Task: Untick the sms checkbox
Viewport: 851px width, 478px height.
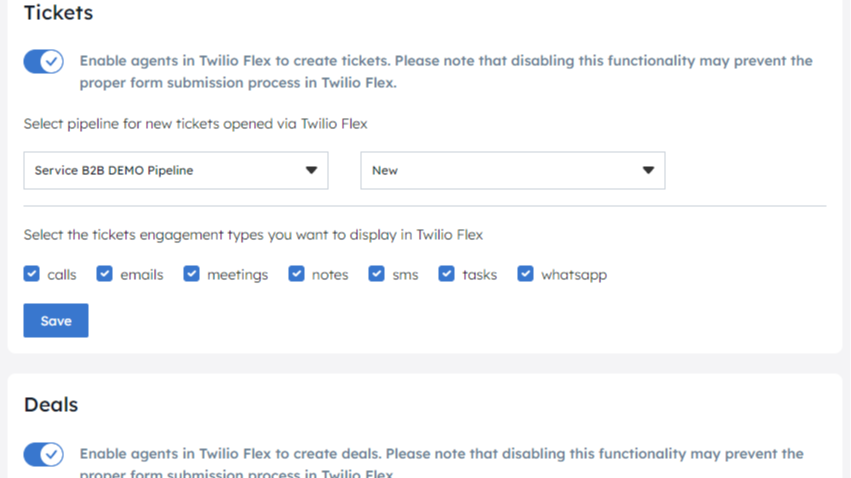Action: pyautogui.click(x=377, y=274)
